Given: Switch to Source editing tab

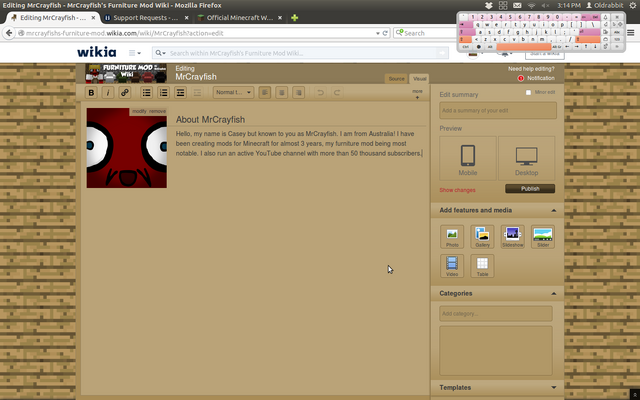Looking at the screenshot, I should (x=396, y=79).
